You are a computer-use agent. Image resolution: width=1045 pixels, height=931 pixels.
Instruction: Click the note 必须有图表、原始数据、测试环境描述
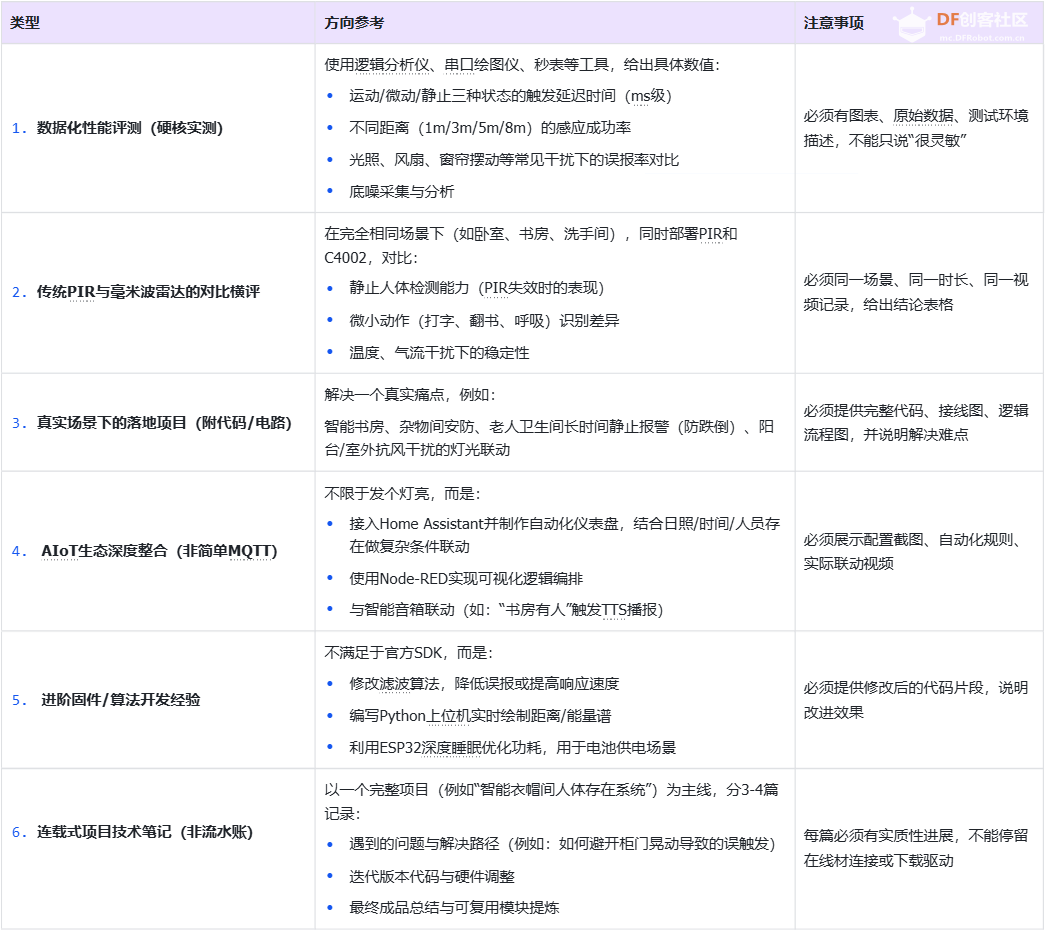(x=916, y=128)
